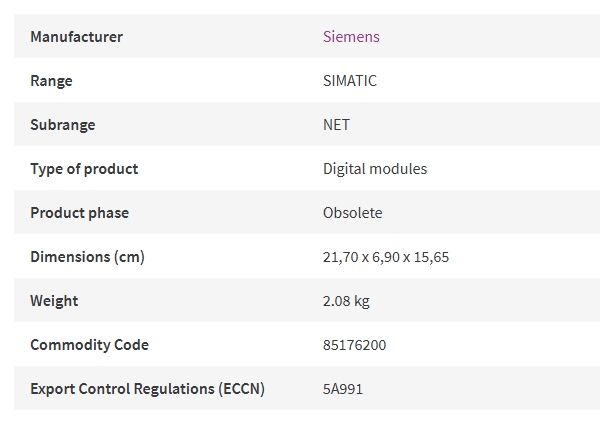The width and height of the screenshot is (614, 424).
Task: Select the Digital modules value
Action: (x=375, y=169)
